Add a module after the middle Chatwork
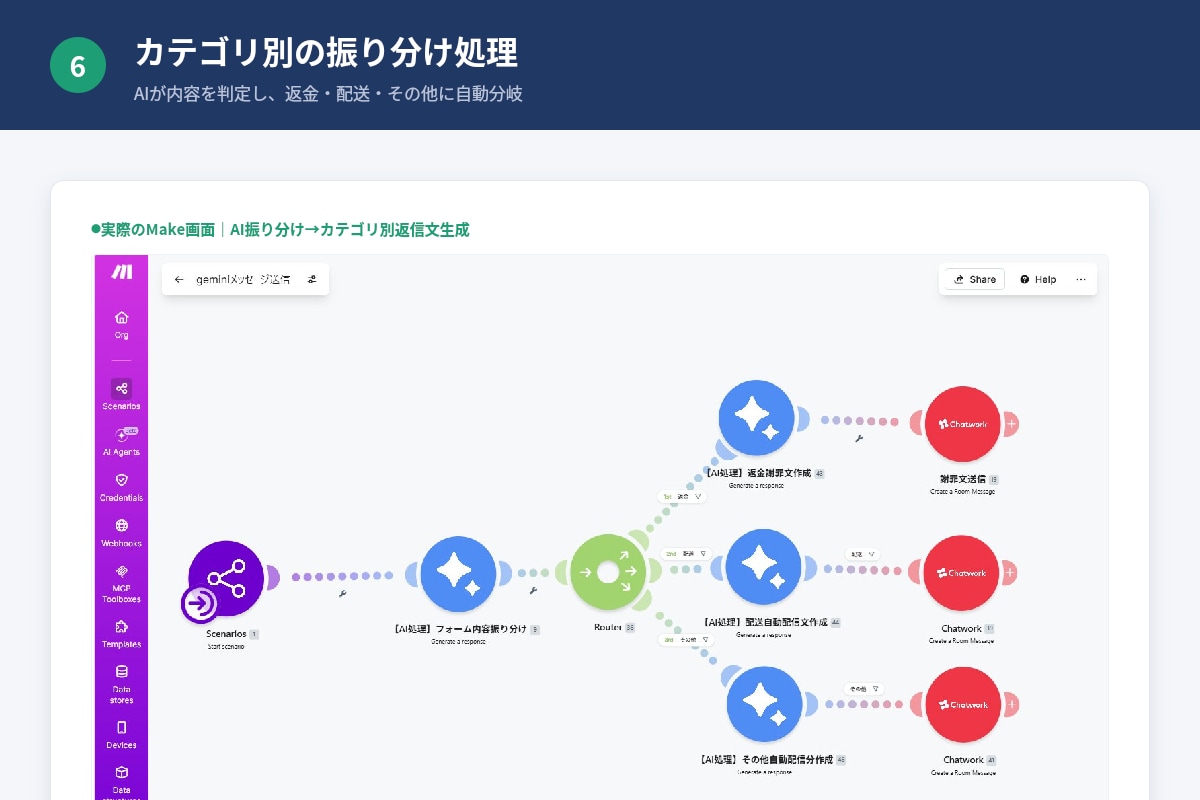 point(1011,573)
